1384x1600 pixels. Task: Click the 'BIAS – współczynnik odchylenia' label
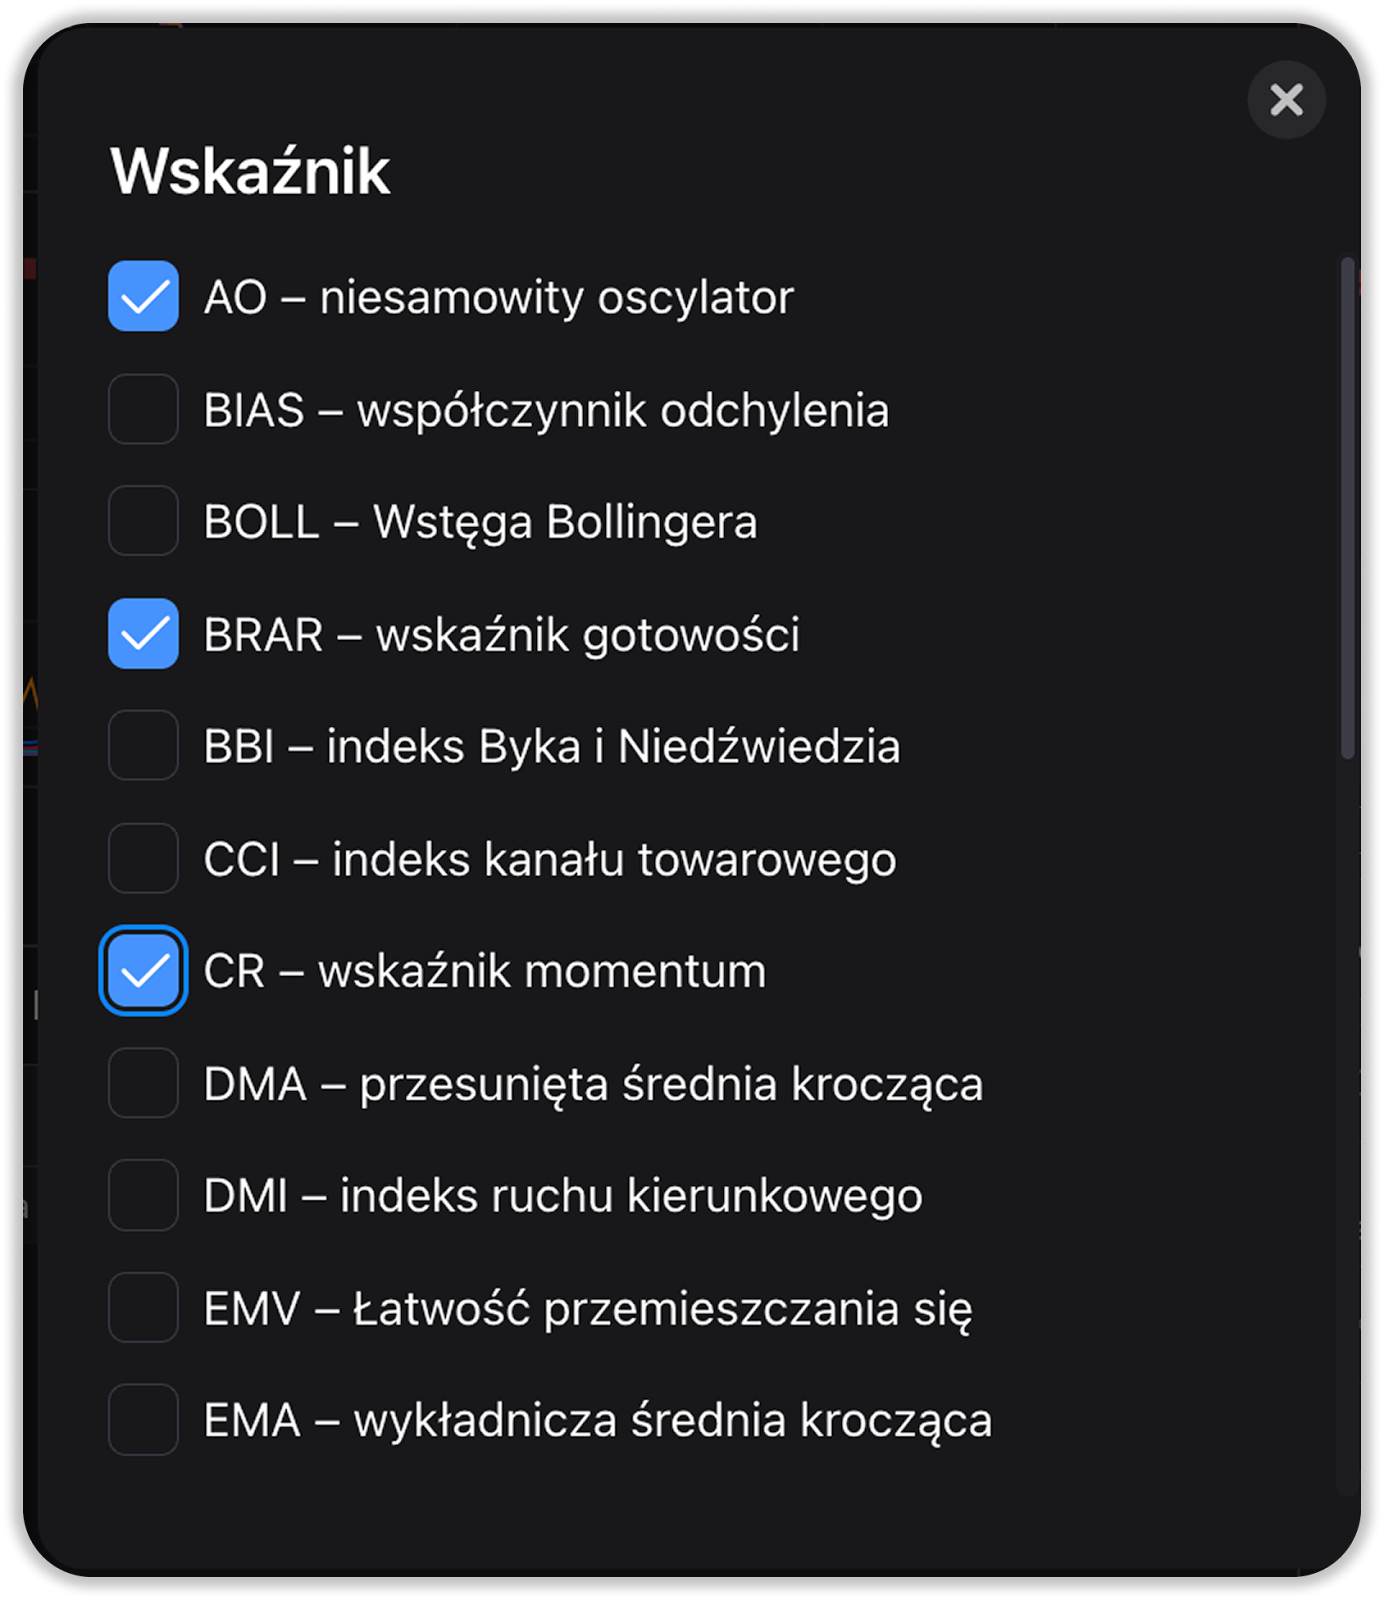(x=545, y=410)
